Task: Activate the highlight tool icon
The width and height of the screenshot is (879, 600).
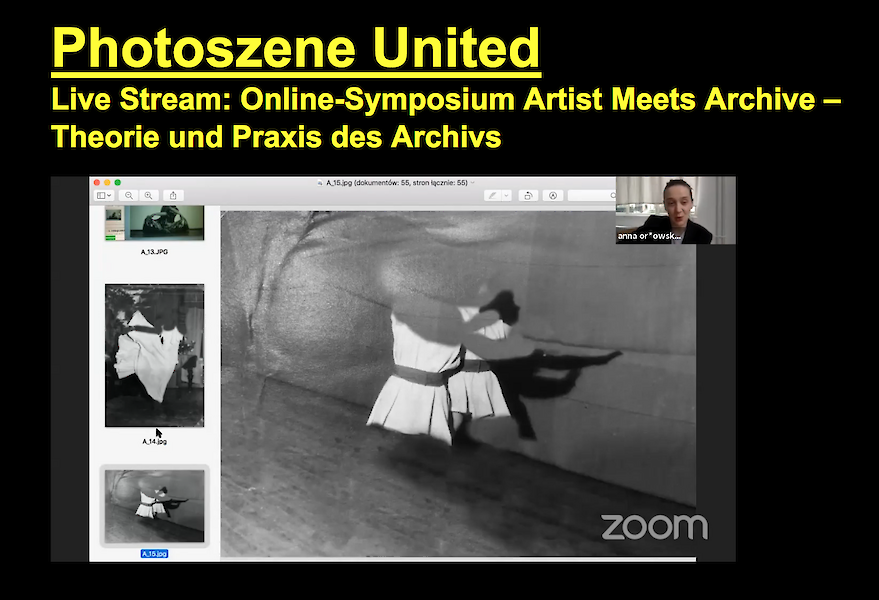Action: coord(553,195)
